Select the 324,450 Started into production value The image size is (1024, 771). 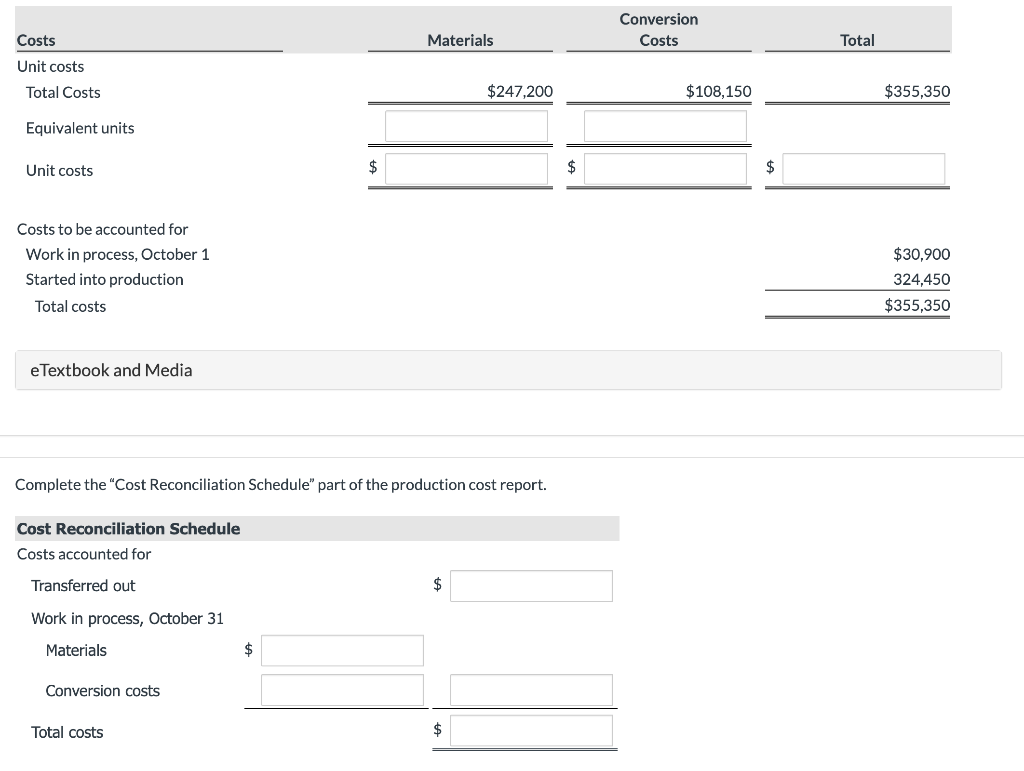(921, 279)
